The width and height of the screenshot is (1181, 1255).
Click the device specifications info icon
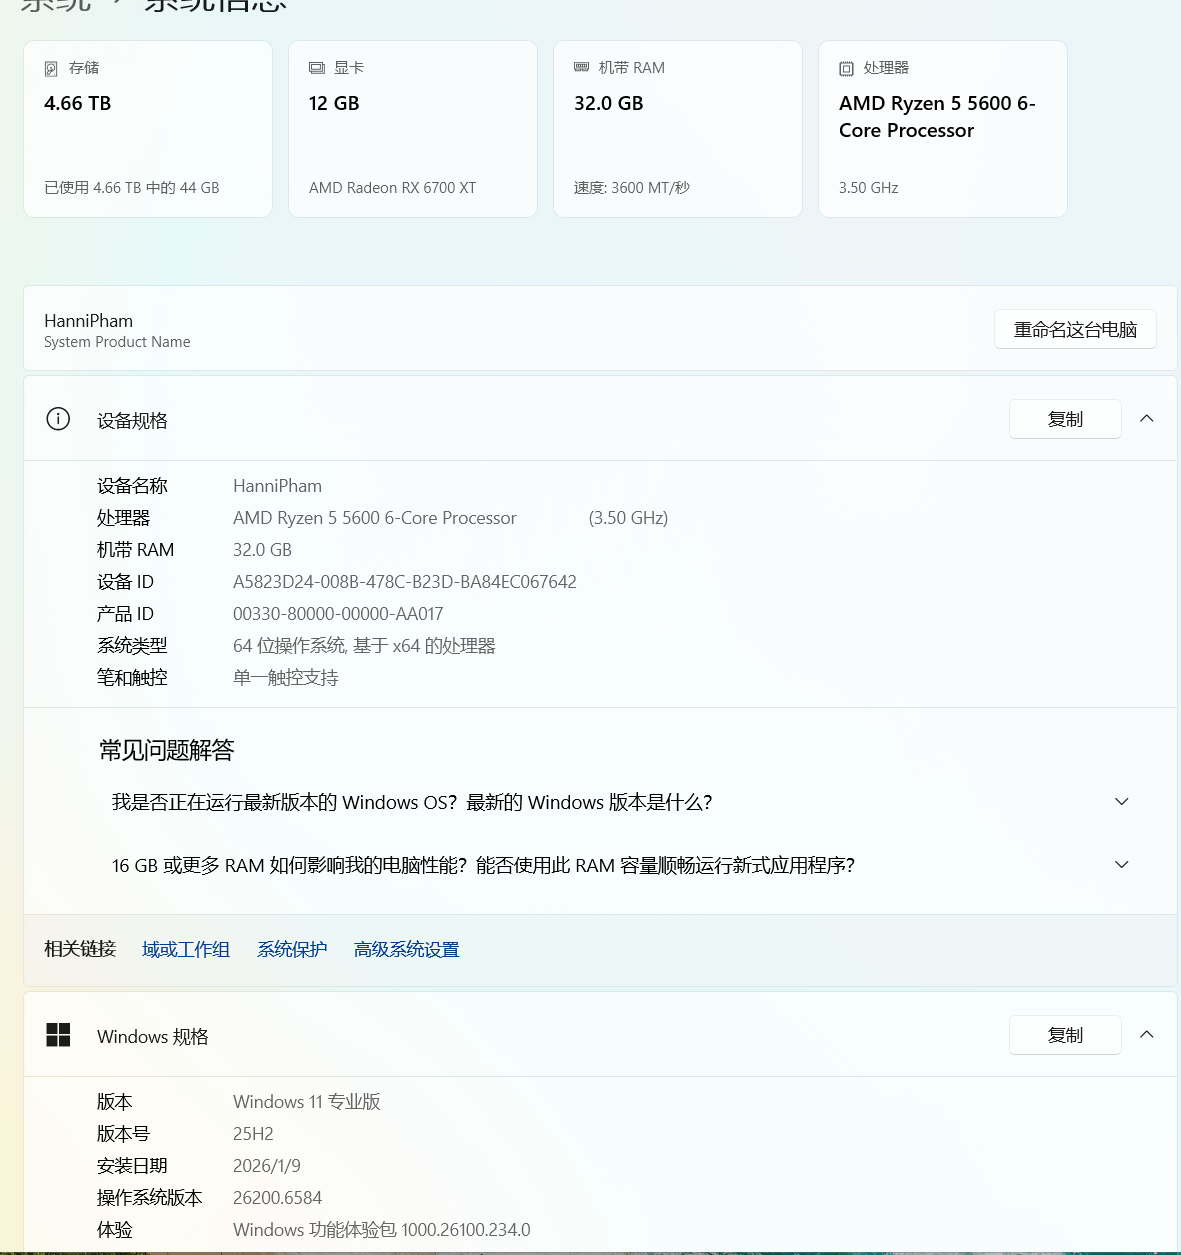(x=58, y=419)
